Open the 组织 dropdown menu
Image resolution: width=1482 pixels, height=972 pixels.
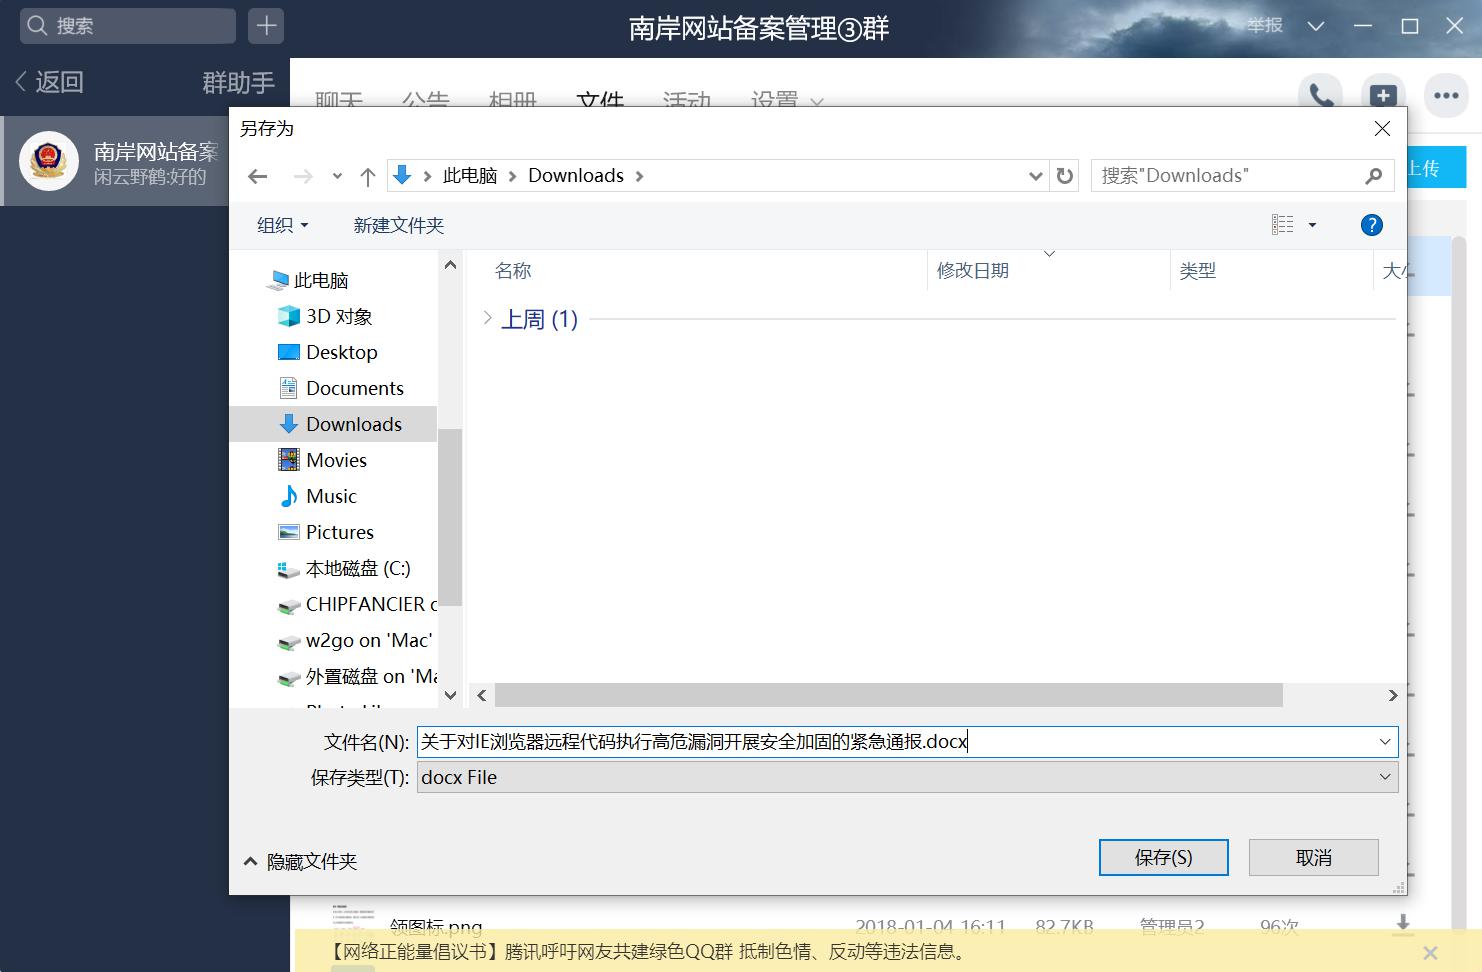tap(281, 224)
